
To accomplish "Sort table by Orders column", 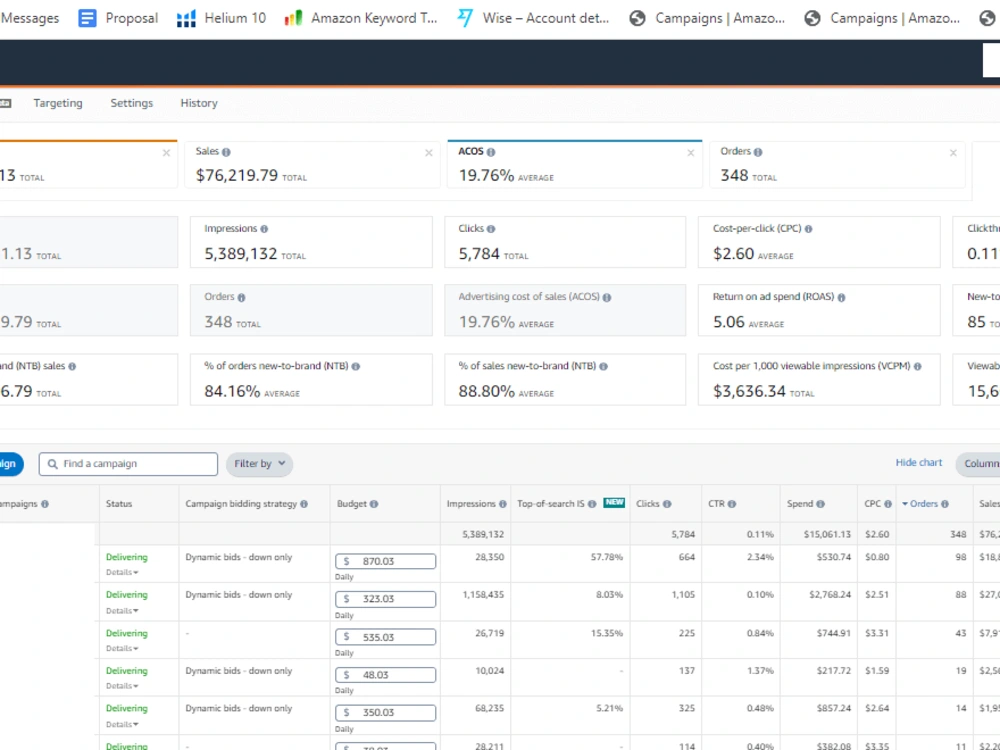I will tap(924, 504).
